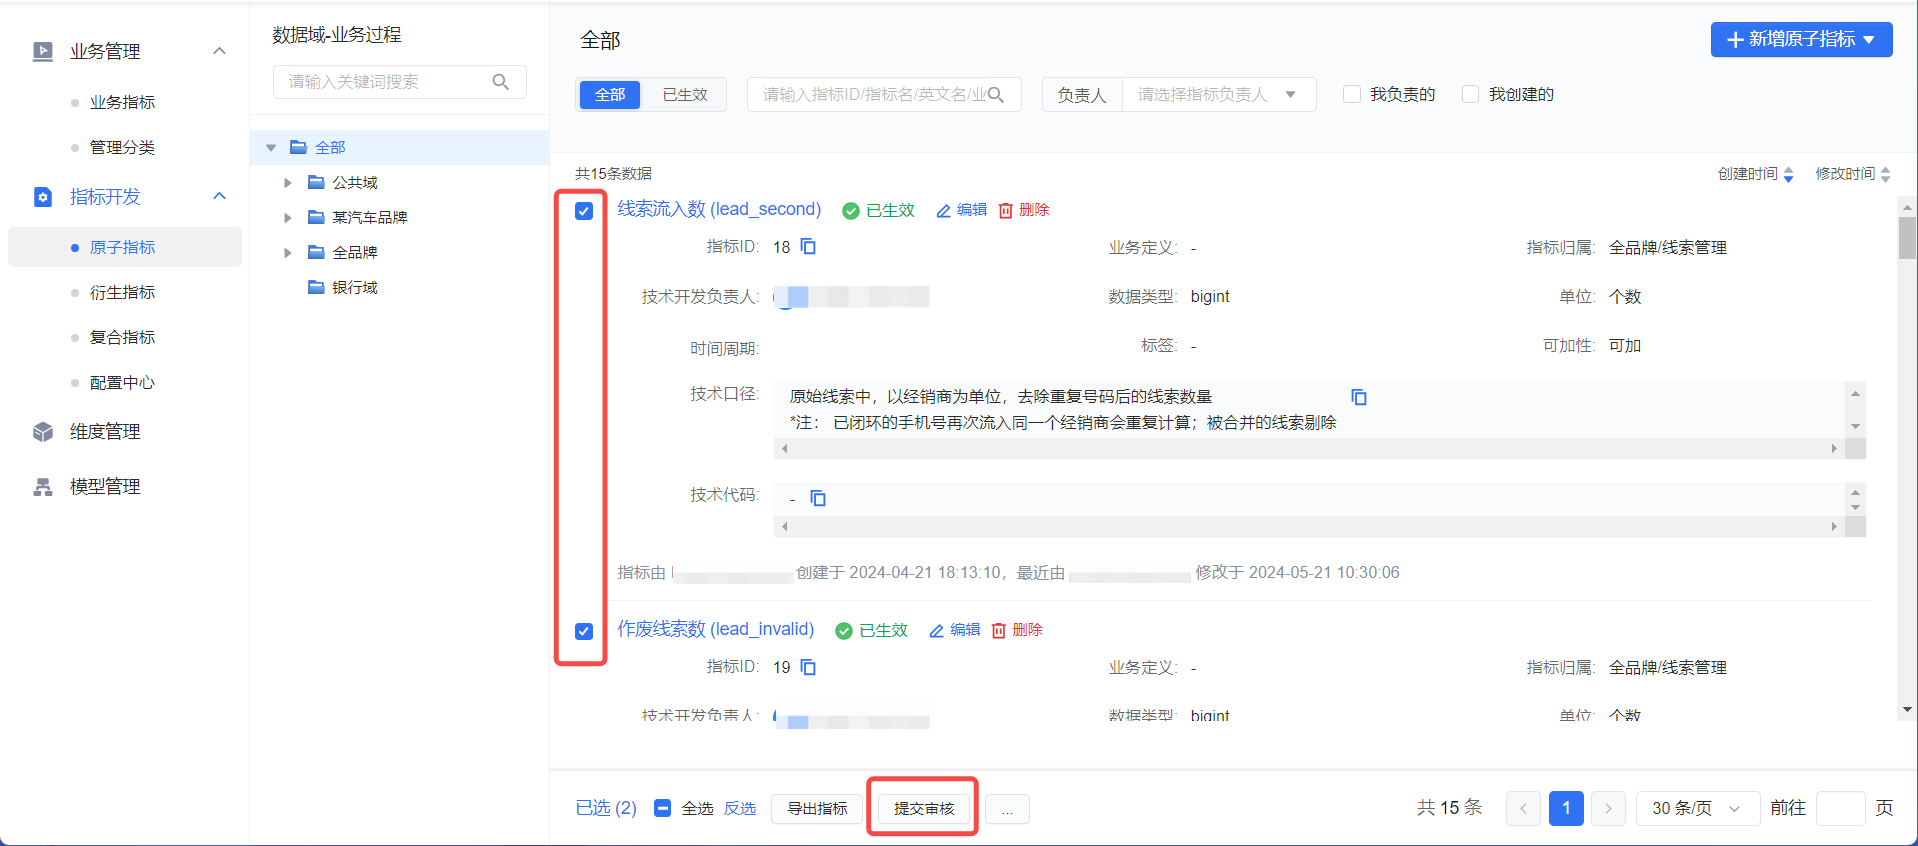The image size is (1918, 846).
Task: Click the indicator list vertical scrollbar
Action: (x=1907, y=239)
